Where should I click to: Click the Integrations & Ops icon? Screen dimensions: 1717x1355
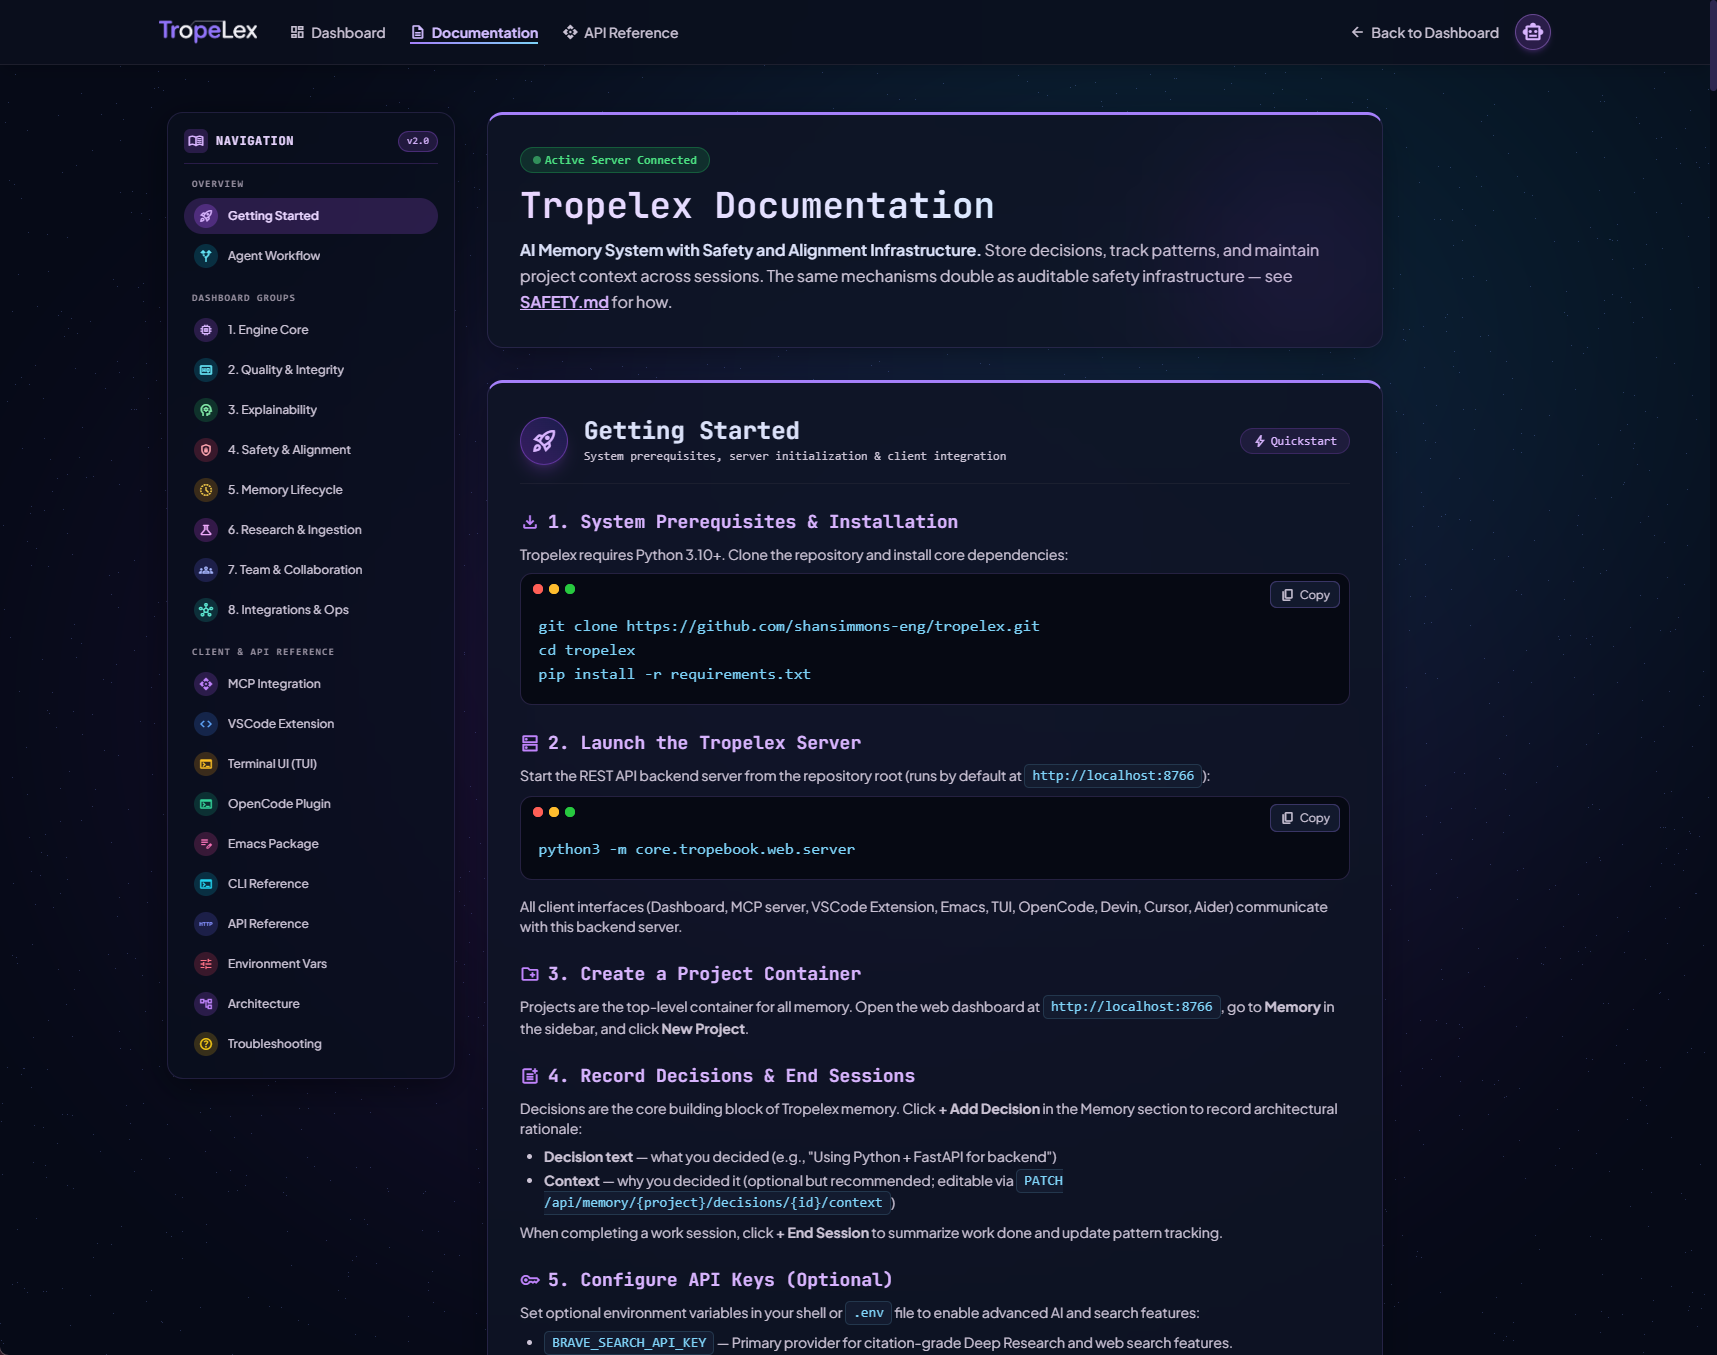pyautogui.click(x=206, y=610)
